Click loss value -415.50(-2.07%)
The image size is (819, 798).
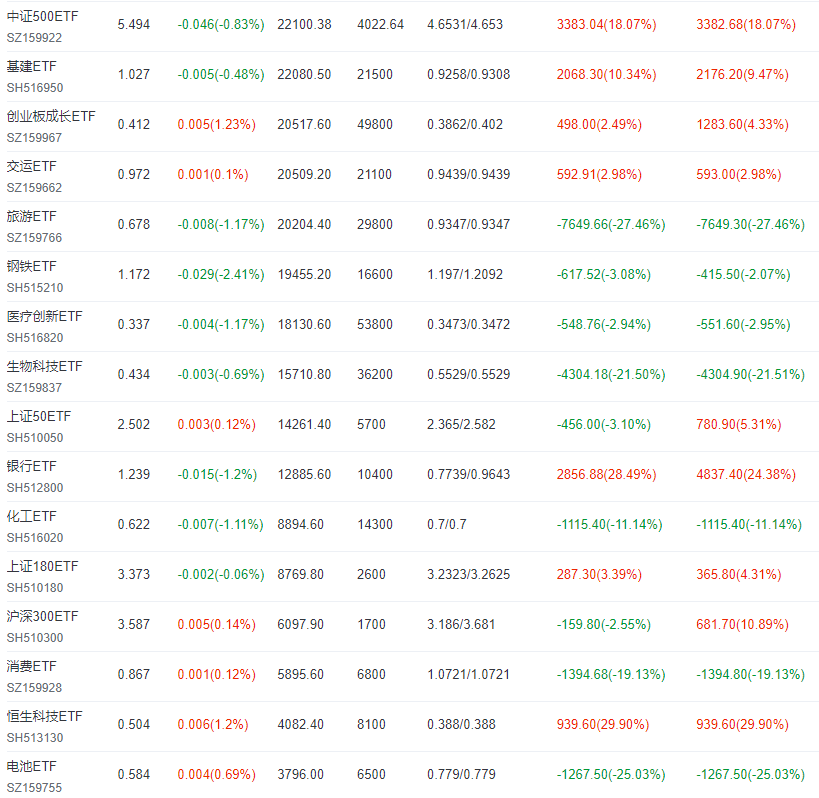(743, 275)
